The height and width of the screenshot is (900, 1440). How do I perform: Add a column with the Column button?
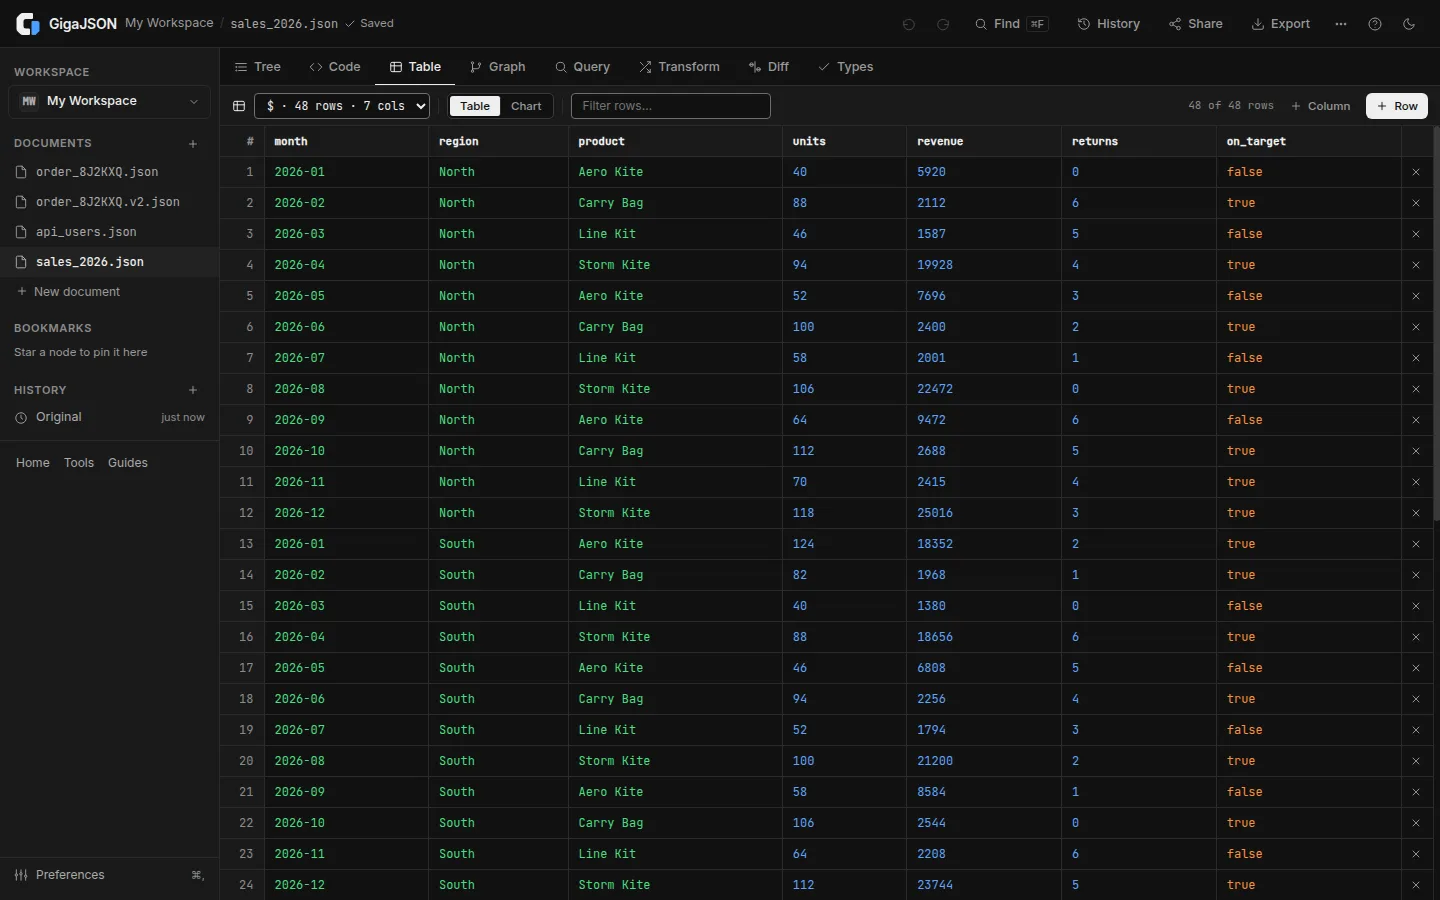(x=1321, y=106)
